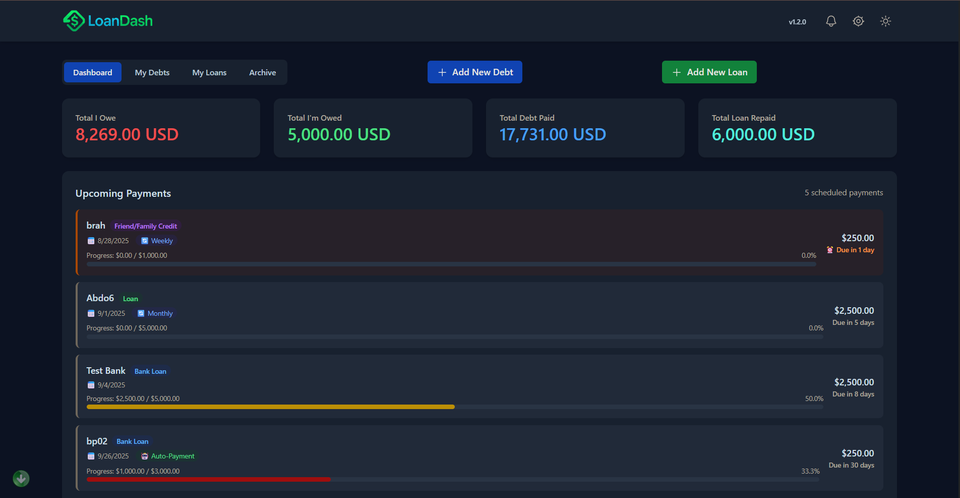Switch to the My Loans tab
Image resolution: width=960 pixels, height=498 pixels.
(209, 72)
